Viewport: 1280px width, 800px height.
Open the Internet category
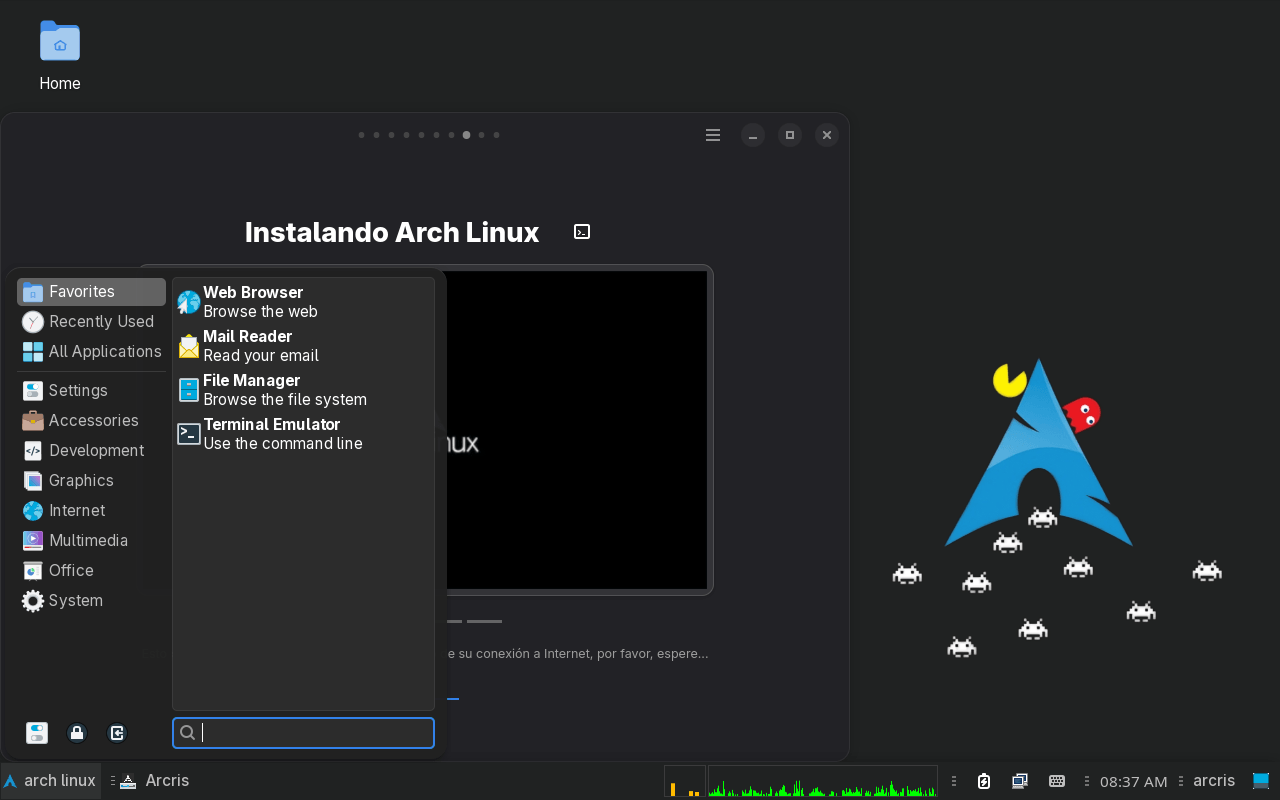pos(92,511)
